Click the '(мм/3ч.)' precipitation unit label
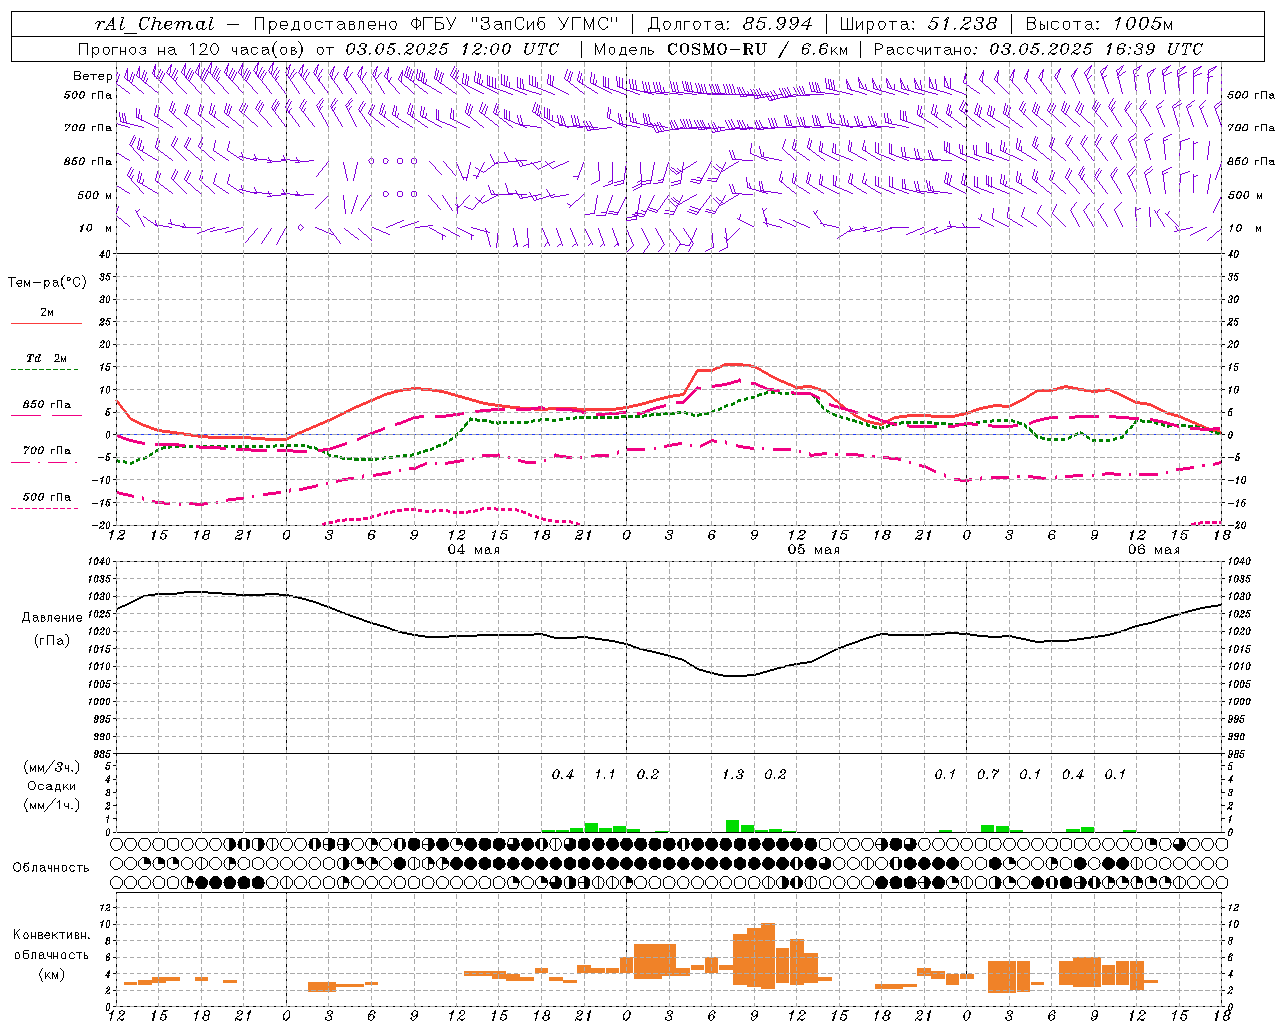The height and width of the screenshot is (1024, 1280). click(52, 768)
